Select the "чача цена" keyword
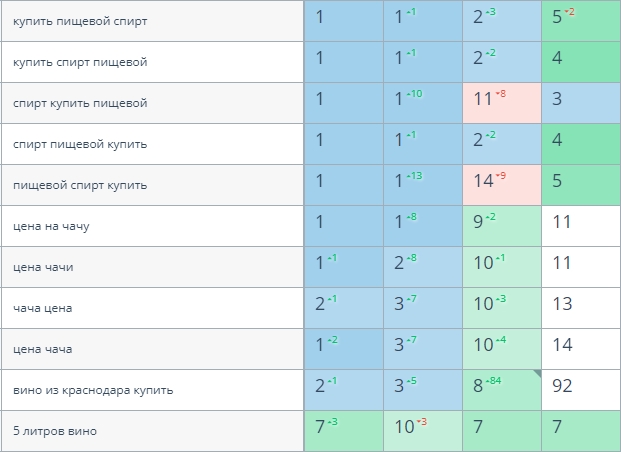 click(43, 308)
